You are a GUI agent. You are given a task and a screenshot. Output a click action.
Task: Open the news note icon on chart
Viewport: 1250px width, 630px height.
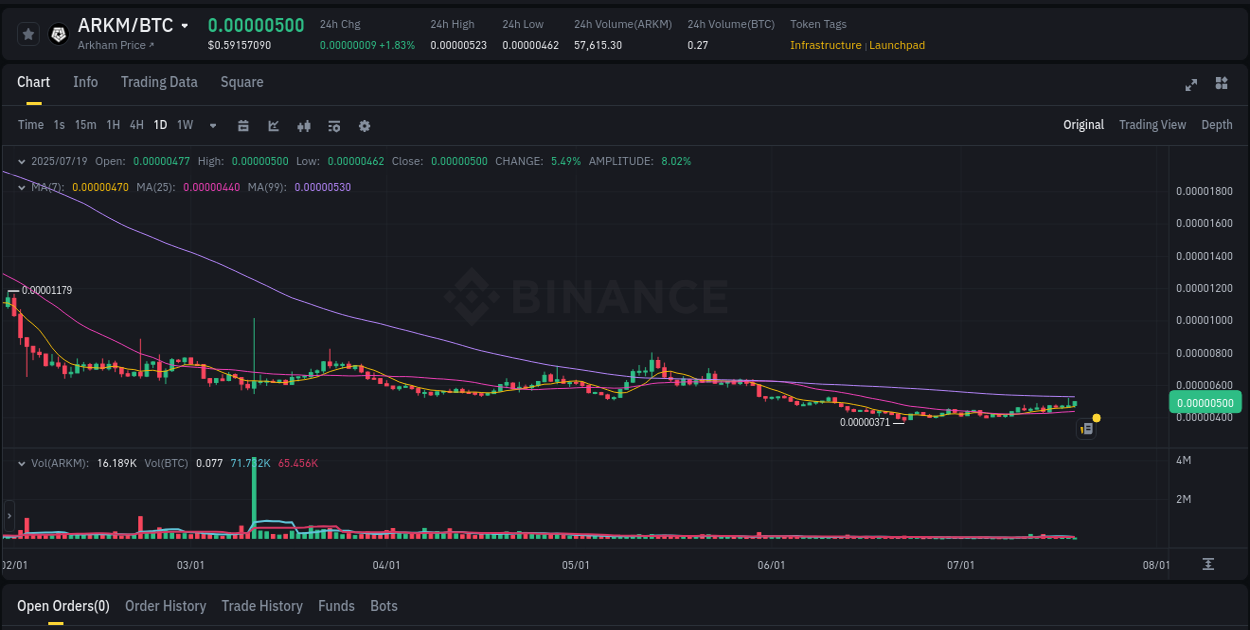pos(1087,428)
